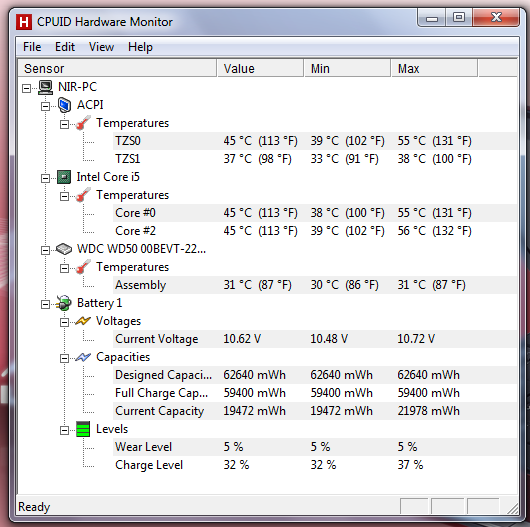Open the Edit menu
Image resolution: width=530 pixels, height=527 pixels.
click(65, 47)
